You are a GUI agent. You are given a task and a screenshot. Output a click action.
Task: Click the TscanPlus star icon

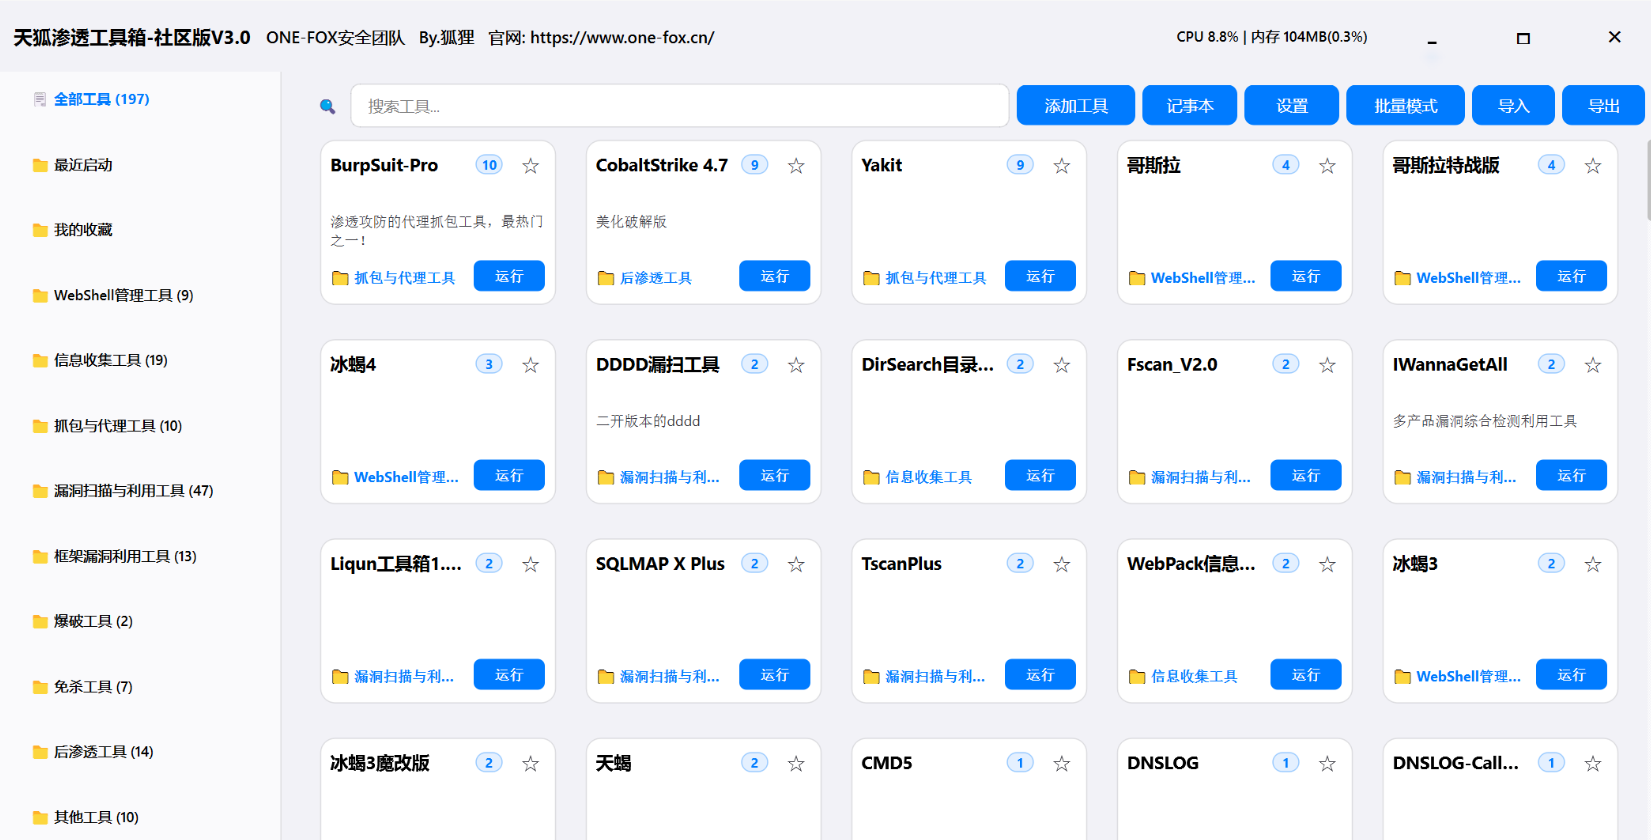coord(1062,564)
